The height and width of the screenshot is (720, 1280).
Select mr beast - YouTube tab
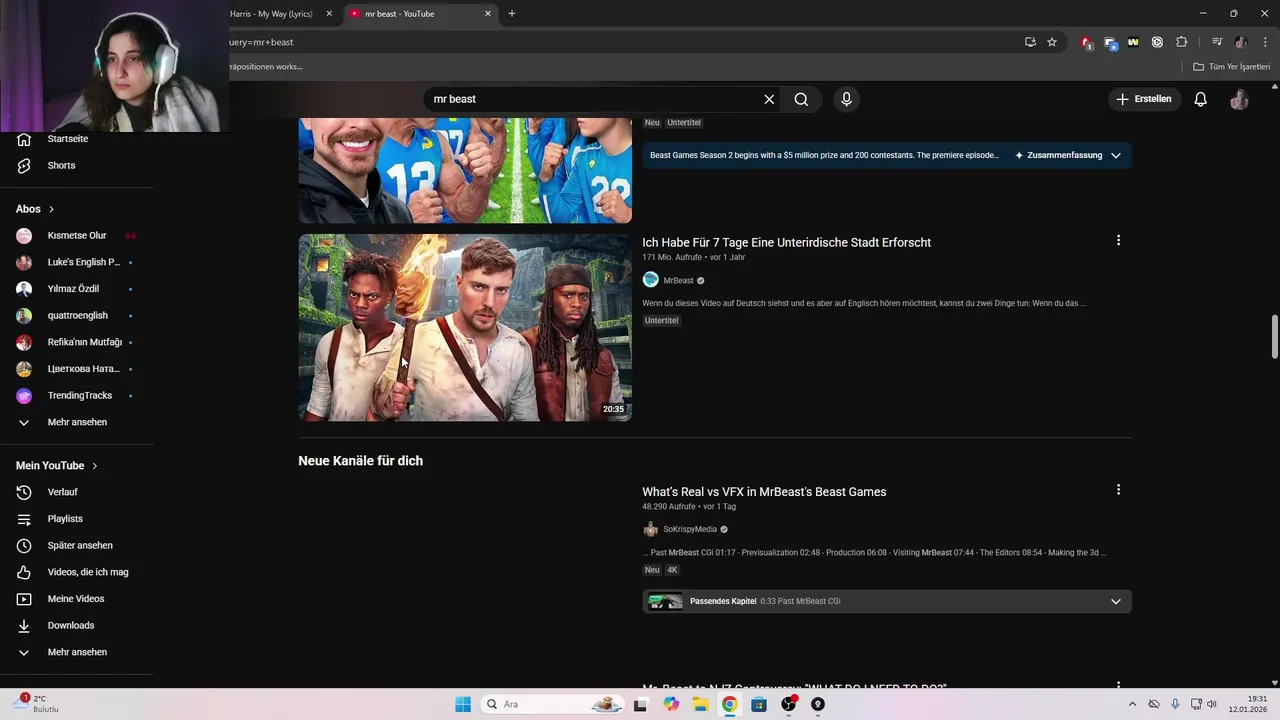point(420,14)
